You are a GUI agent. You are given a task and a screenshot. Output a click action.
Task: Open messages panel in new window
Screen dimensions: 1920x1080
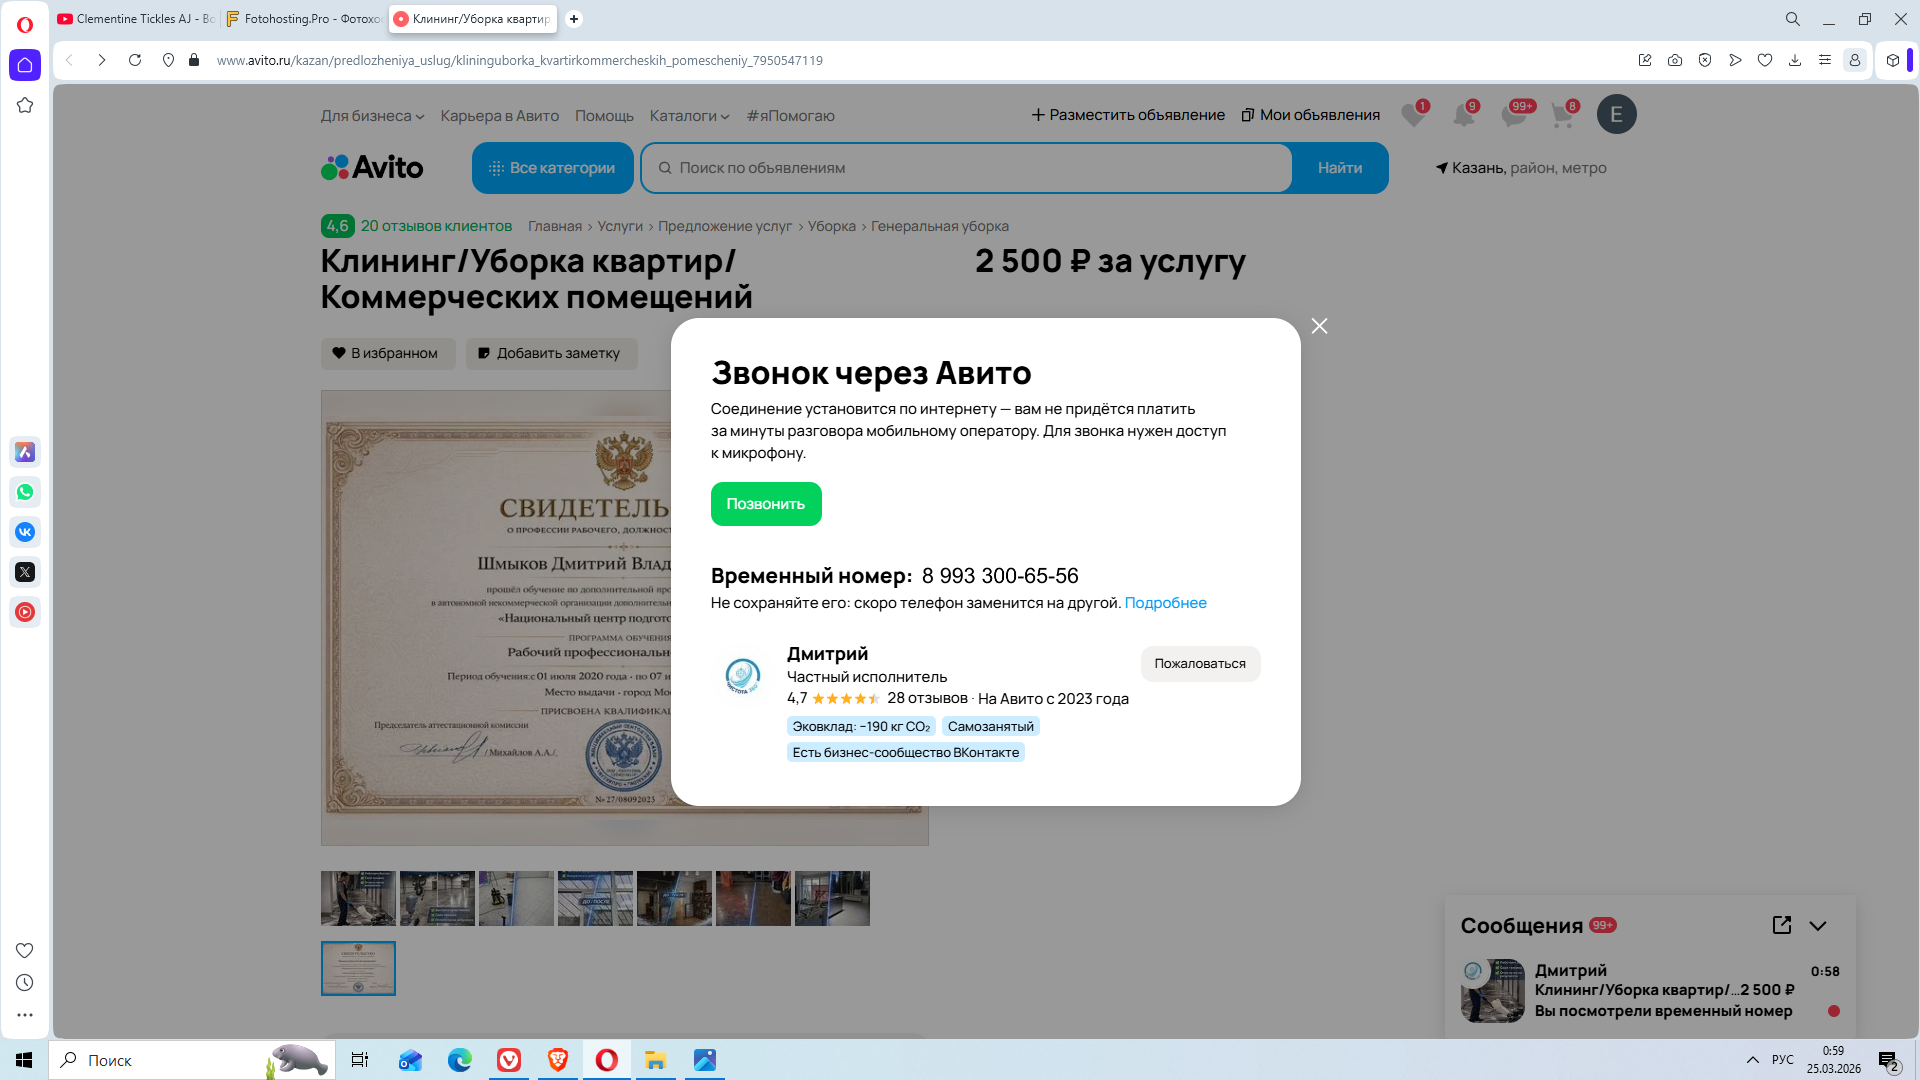1781,925
